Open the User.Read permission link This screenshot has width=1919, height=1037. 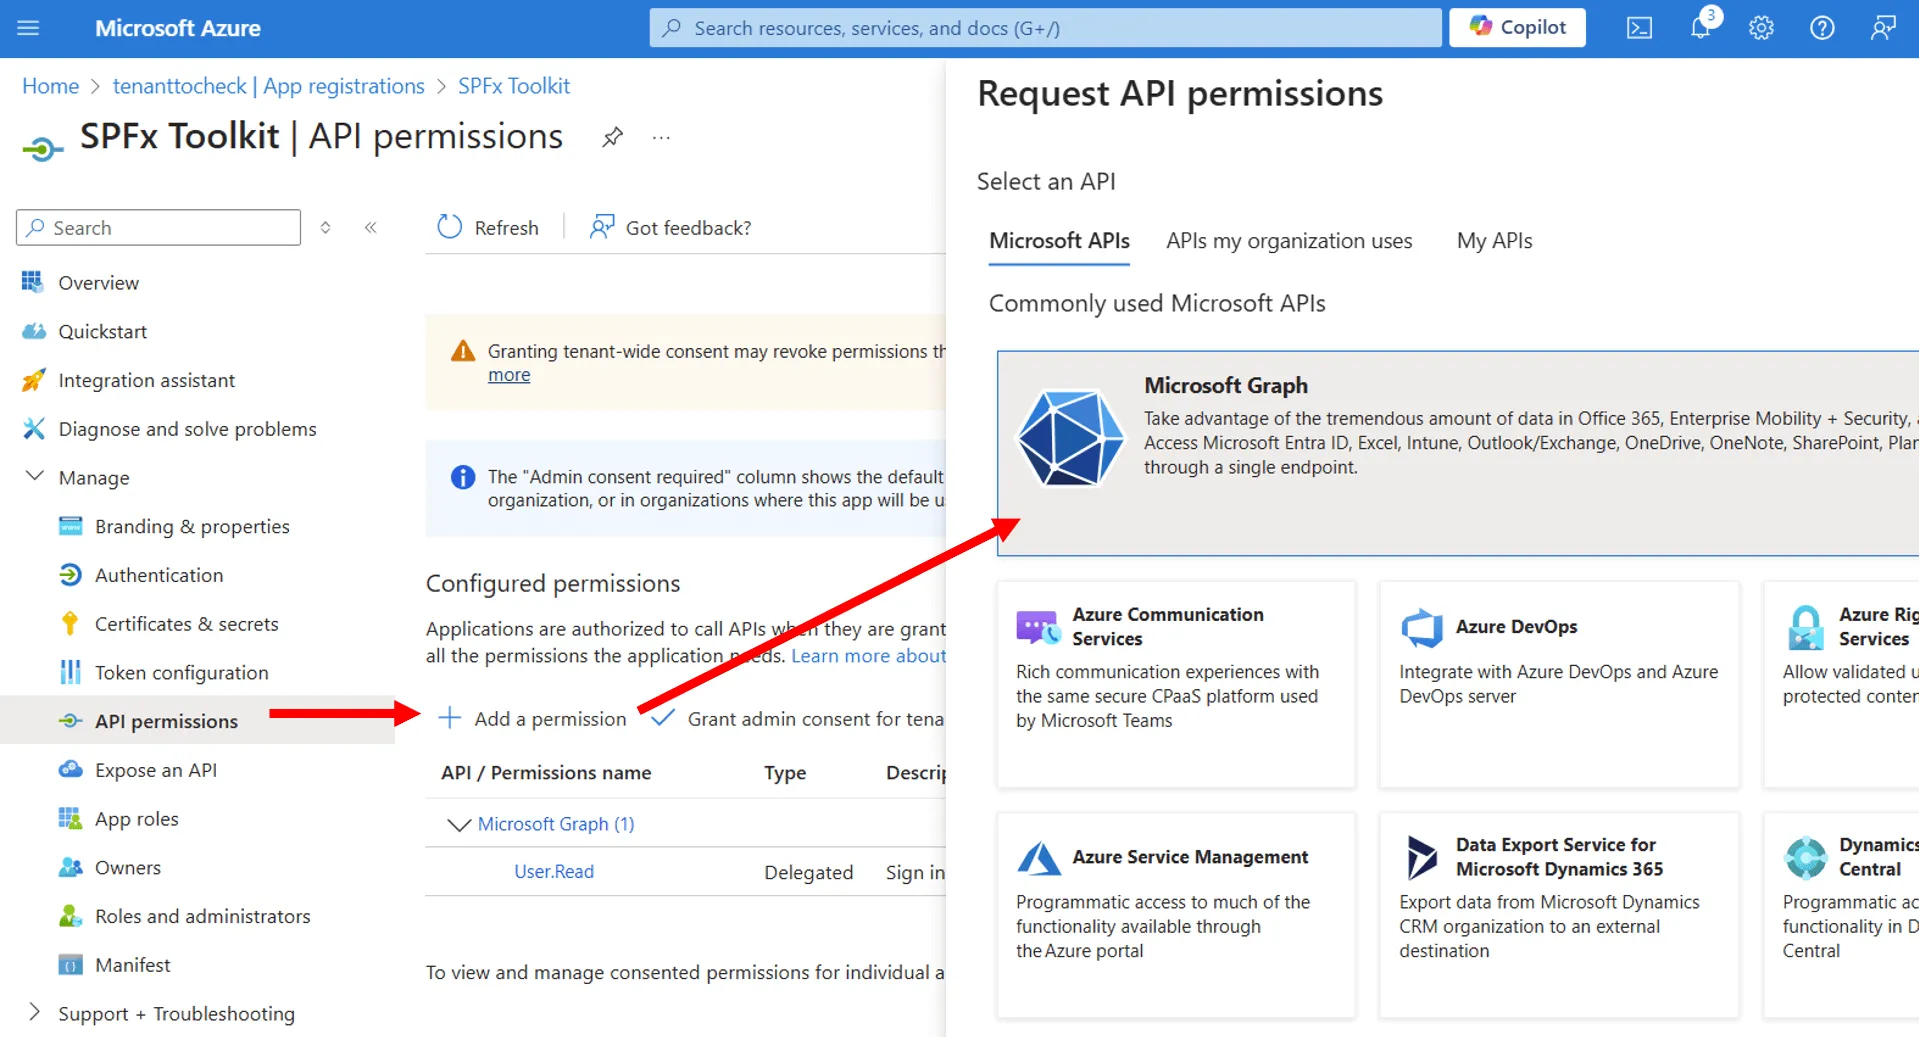pyautogui.click(x=553, y=871)
